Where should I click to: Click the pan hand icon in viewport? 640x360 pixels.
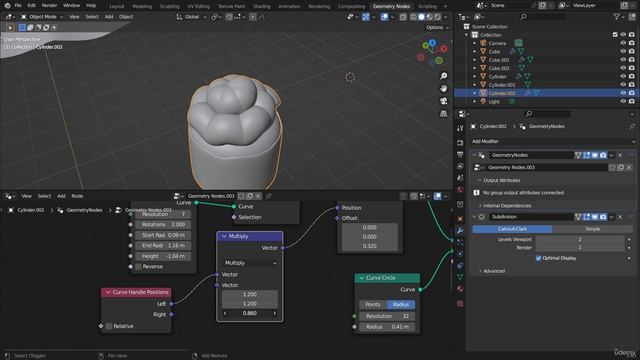tap(443, 89)
